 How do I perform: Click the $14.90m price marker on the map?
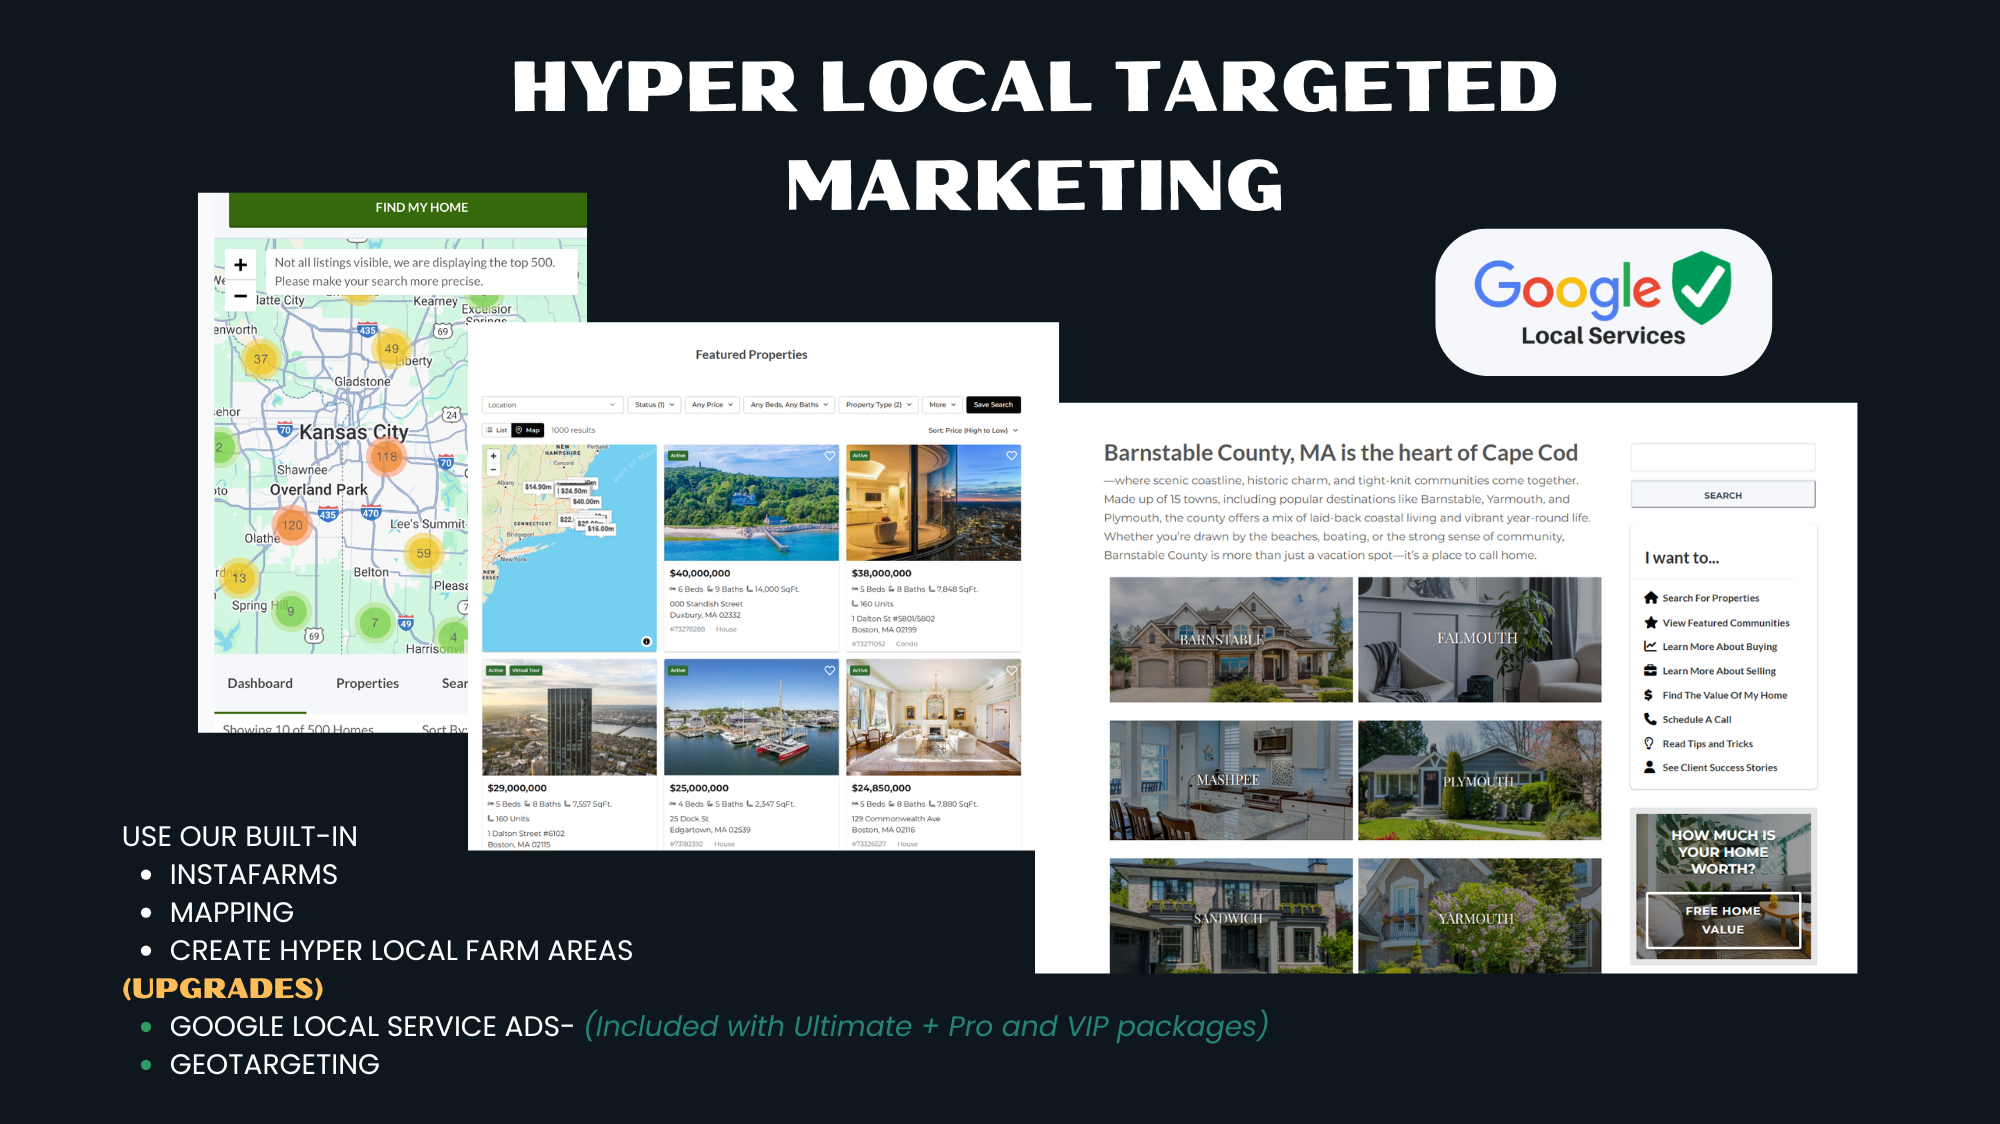tap(538, 487)
